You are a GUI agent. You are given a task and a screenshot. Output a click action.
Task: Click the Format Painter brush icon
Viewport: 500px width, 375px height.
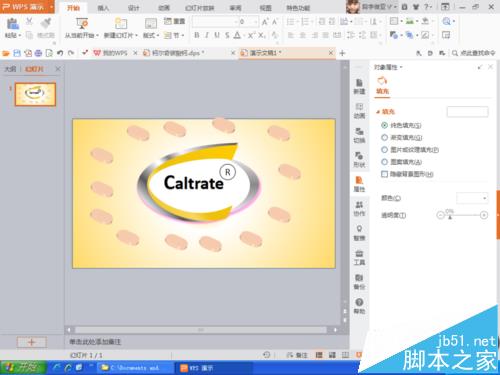(x=46, y=23)
